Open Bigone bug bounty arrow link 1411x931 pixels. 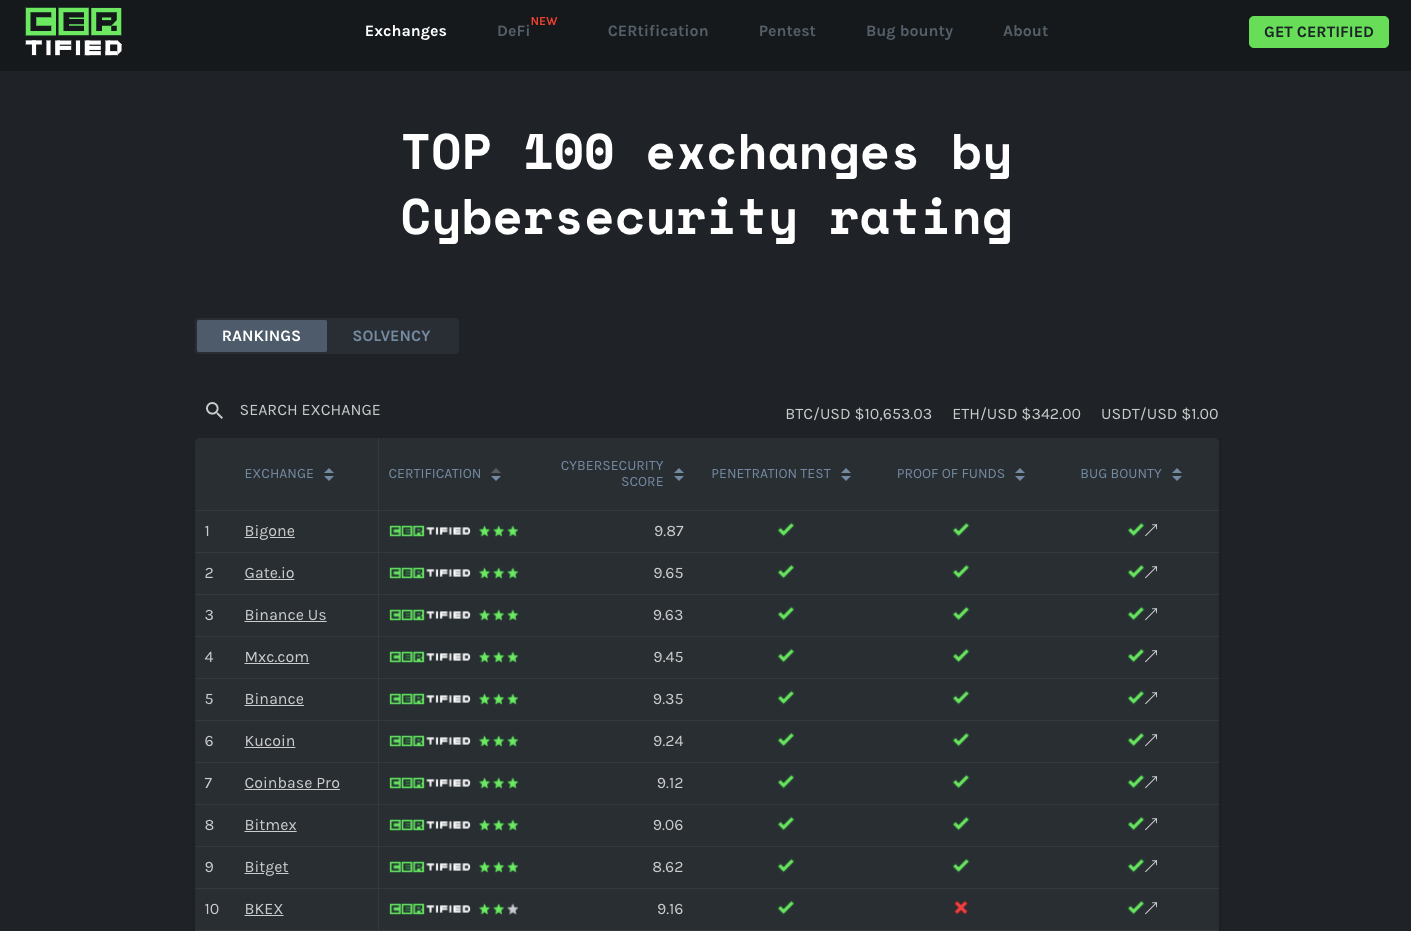click(x=1151, y=530)
